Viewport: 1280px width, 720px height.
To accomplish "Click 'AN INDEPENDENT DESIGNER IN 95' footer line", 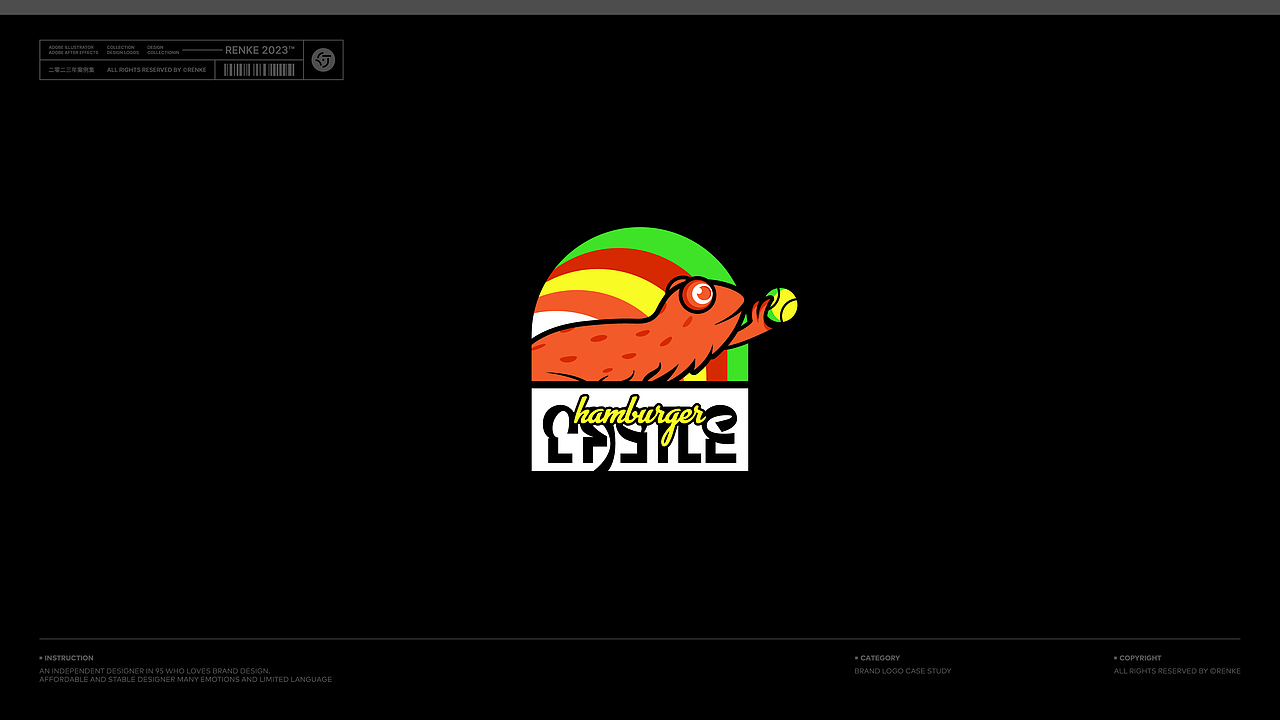I will click(x=155, y=671).
